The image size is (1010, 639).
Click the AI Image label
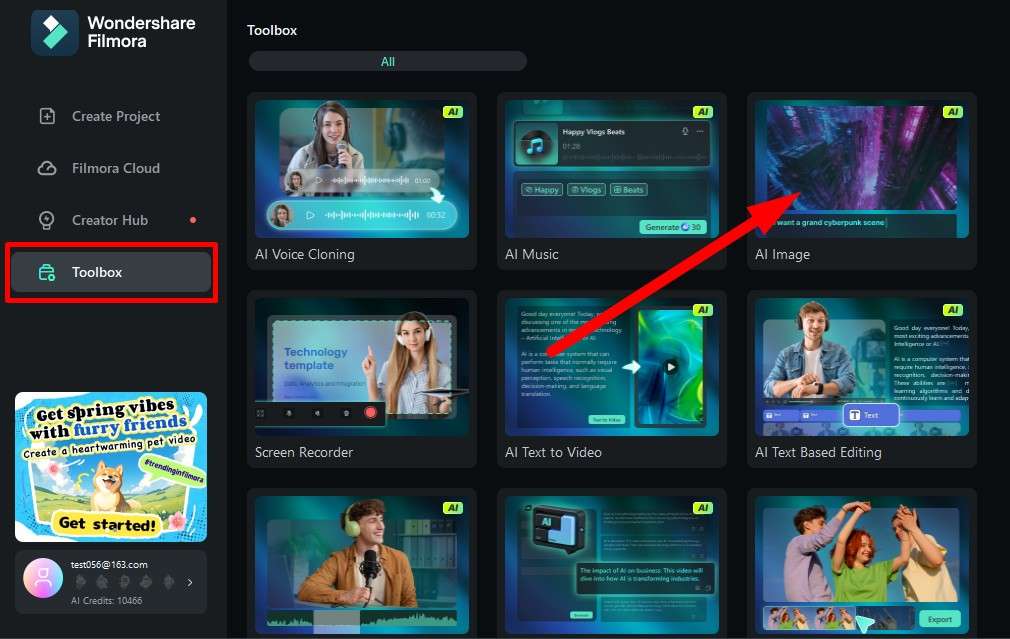click(783, 254)
